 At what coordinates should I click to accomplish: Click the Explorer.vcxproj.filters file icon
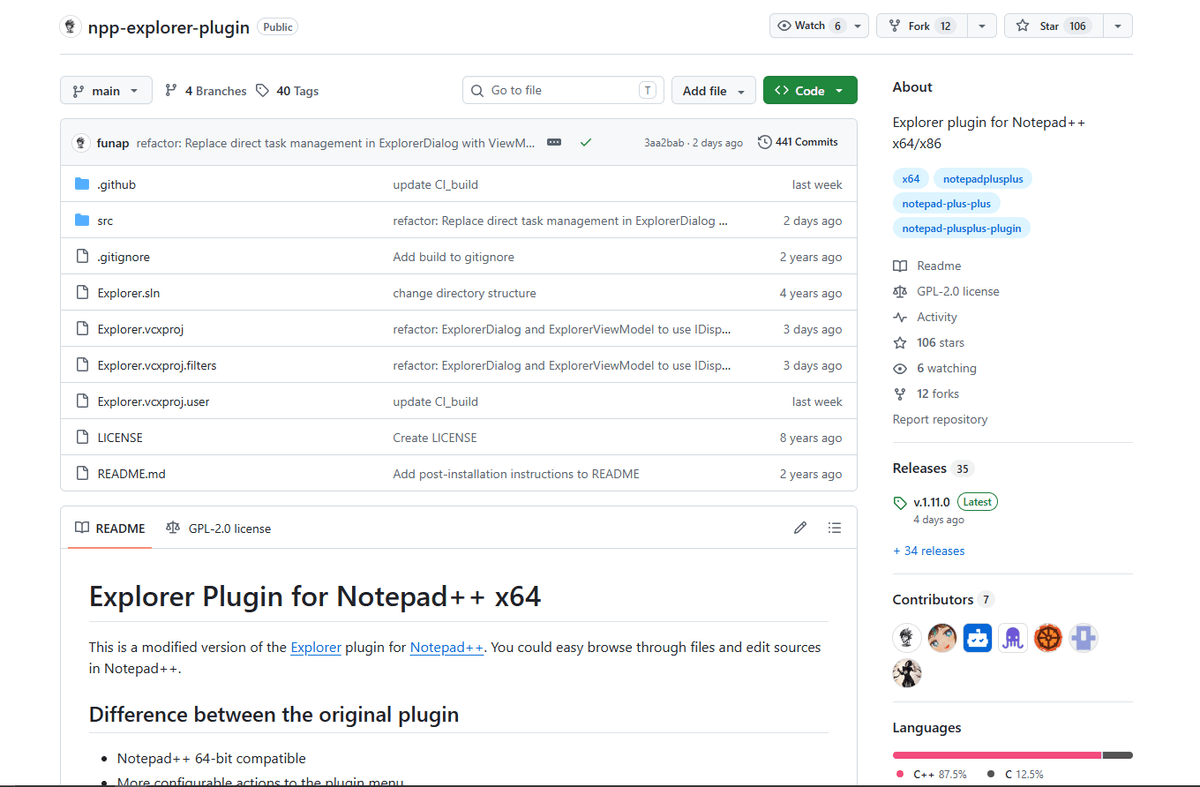82,365
